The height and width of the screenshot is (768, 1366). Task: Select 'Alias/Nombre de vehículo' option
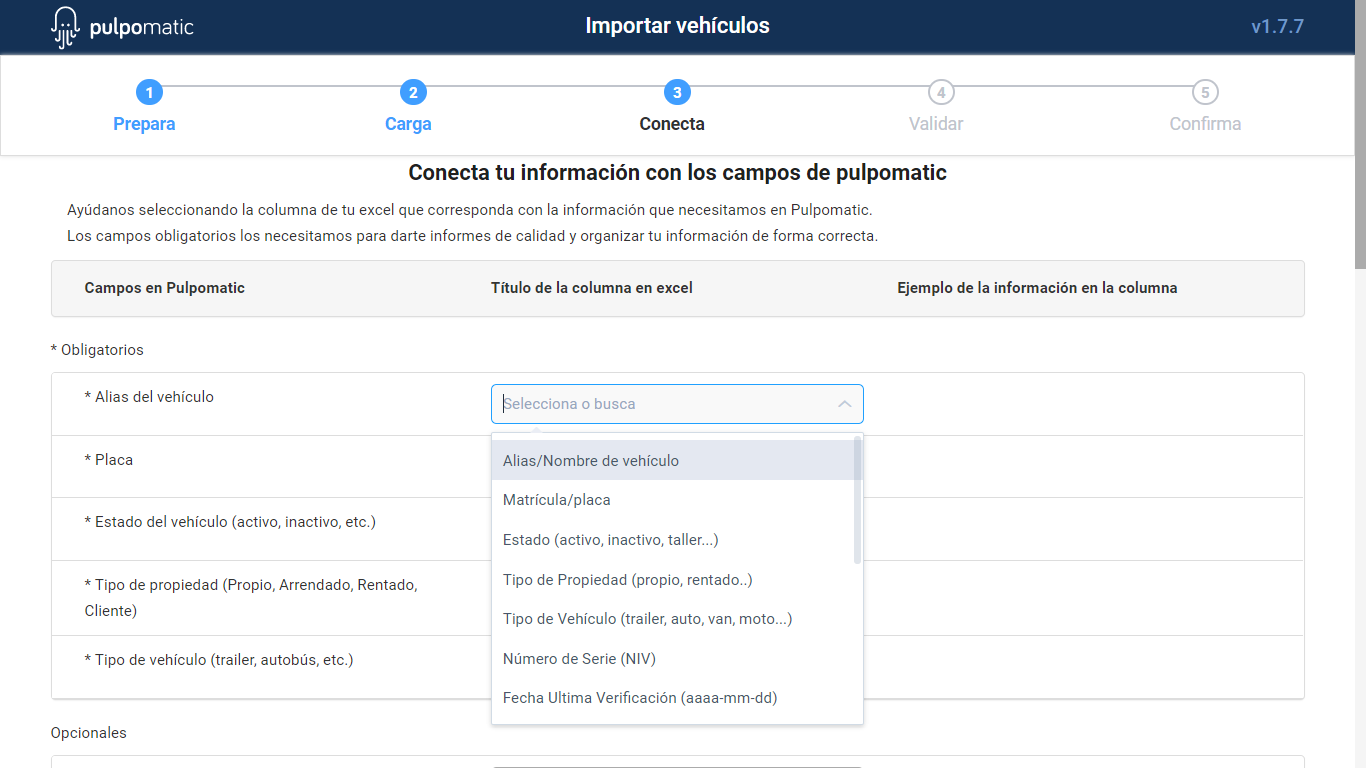pos(591,461)
